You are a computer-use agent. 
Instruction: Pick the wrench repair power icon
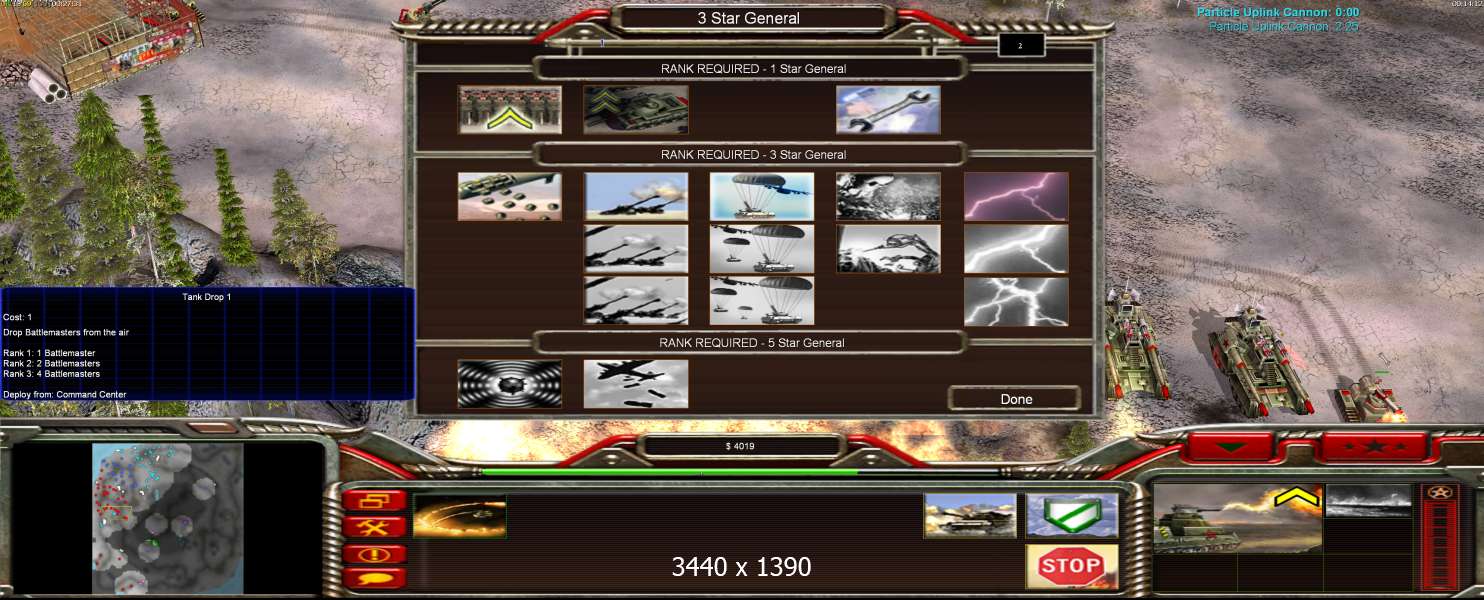pyautogui.click(x=888, y=110)
